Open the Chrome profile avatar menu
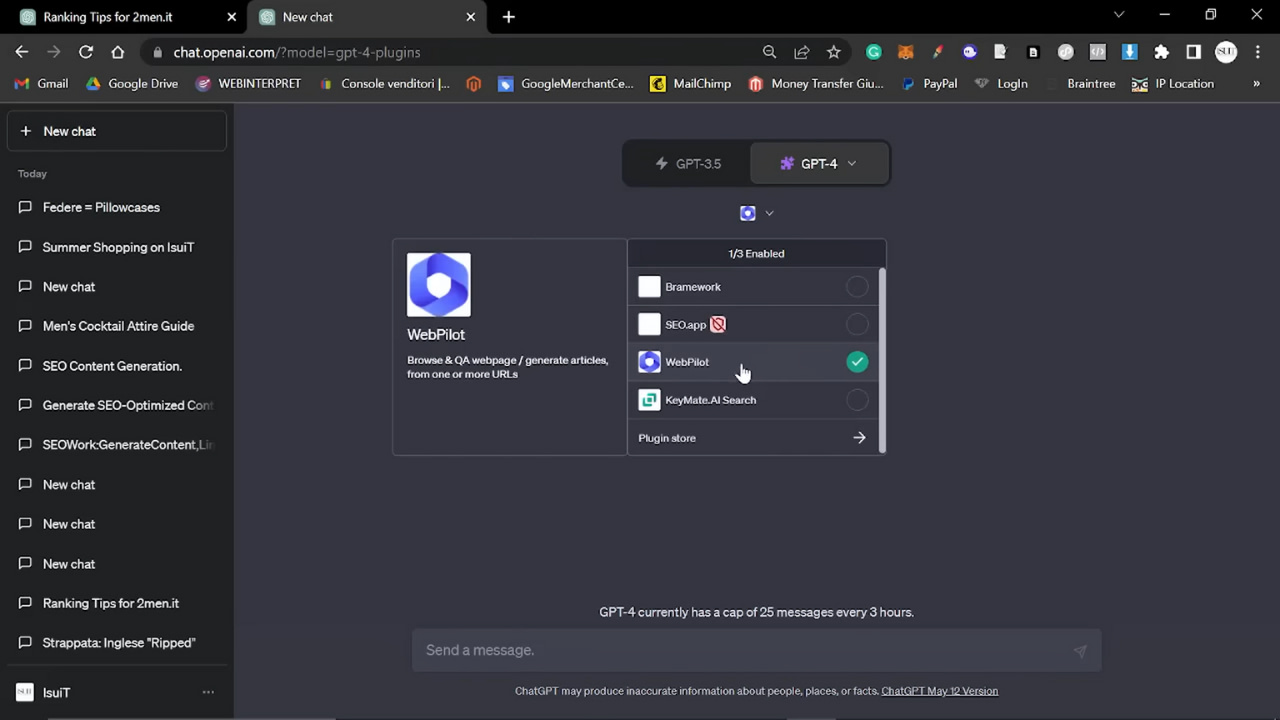This screenshot has width=1280, height=720. coord(1226,52)
